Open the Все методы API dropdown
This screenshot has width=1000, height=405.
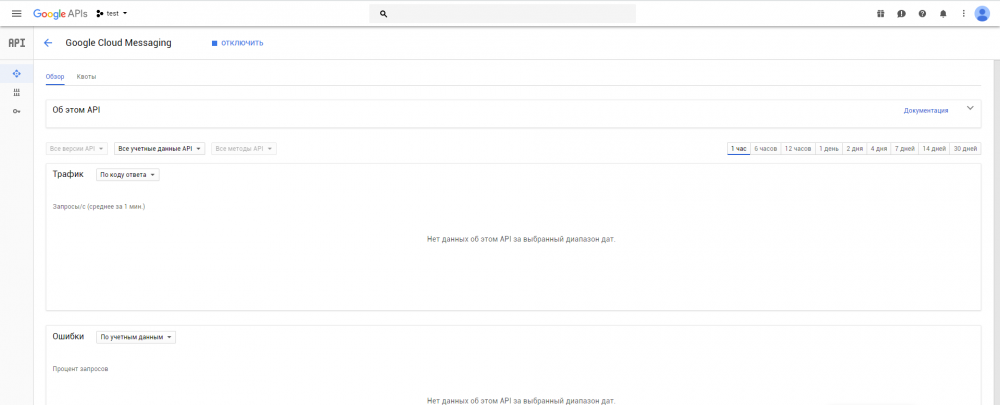pos(244,149)
